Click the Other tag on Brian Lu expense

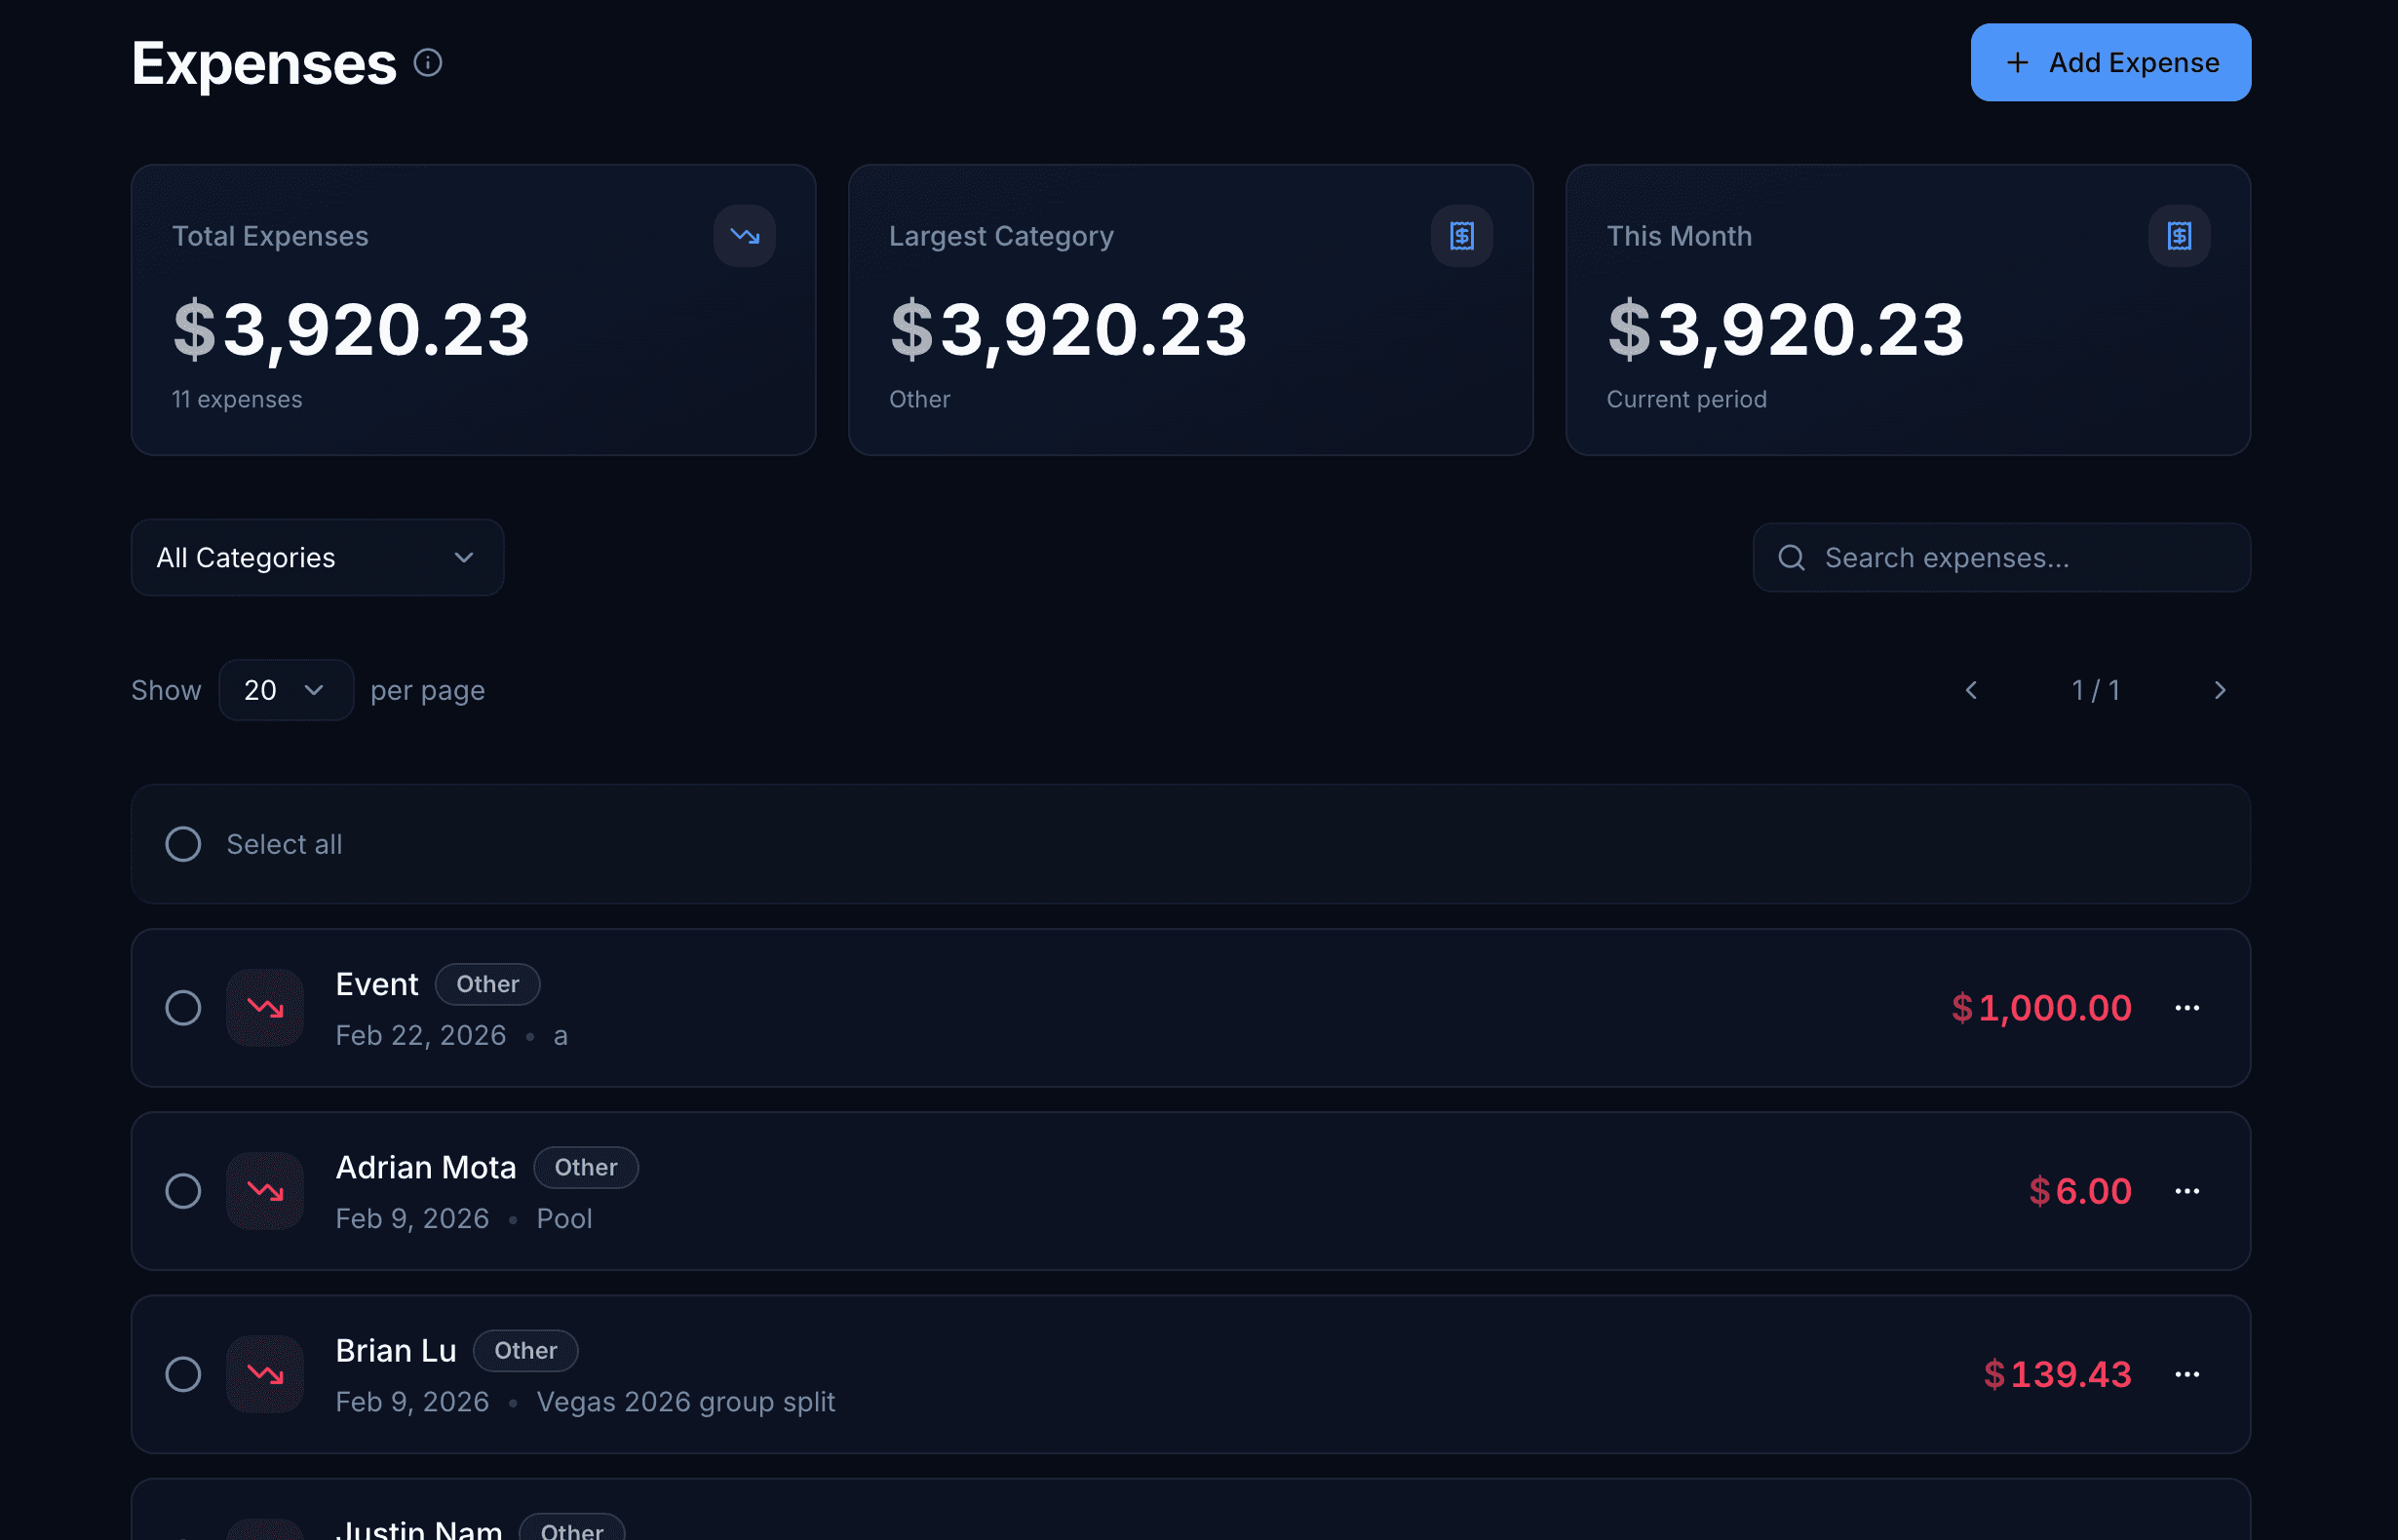coord(526,1350)
